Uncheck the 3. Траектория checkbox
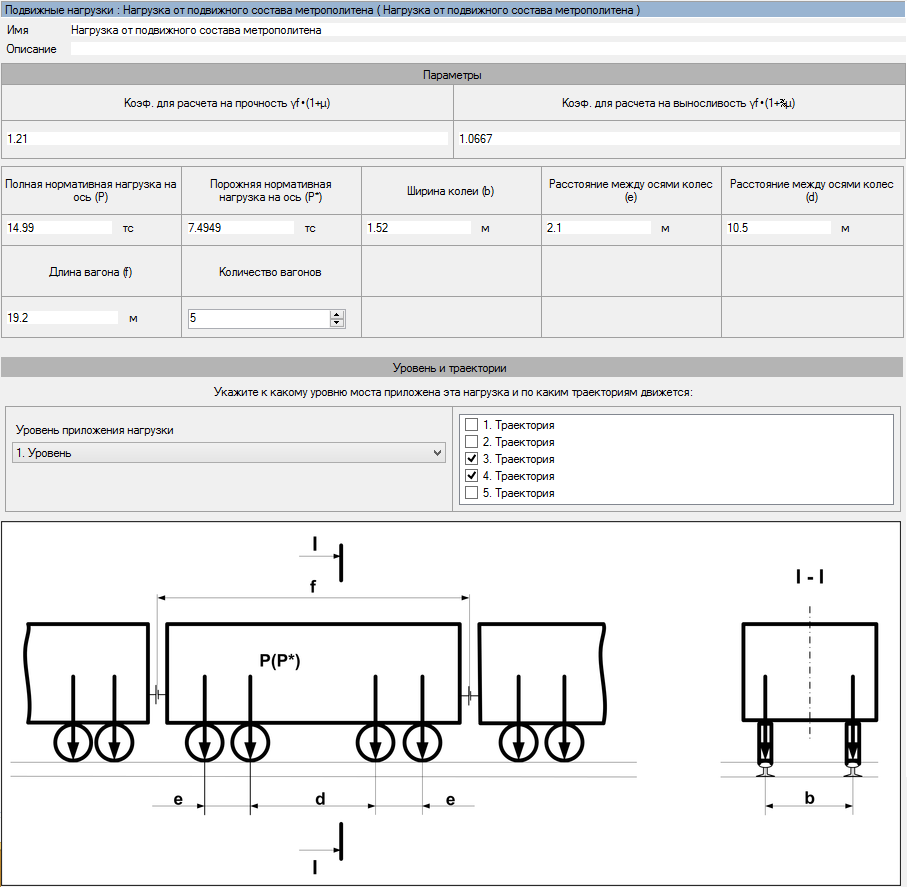907x887 pixels. pos(472,459)
